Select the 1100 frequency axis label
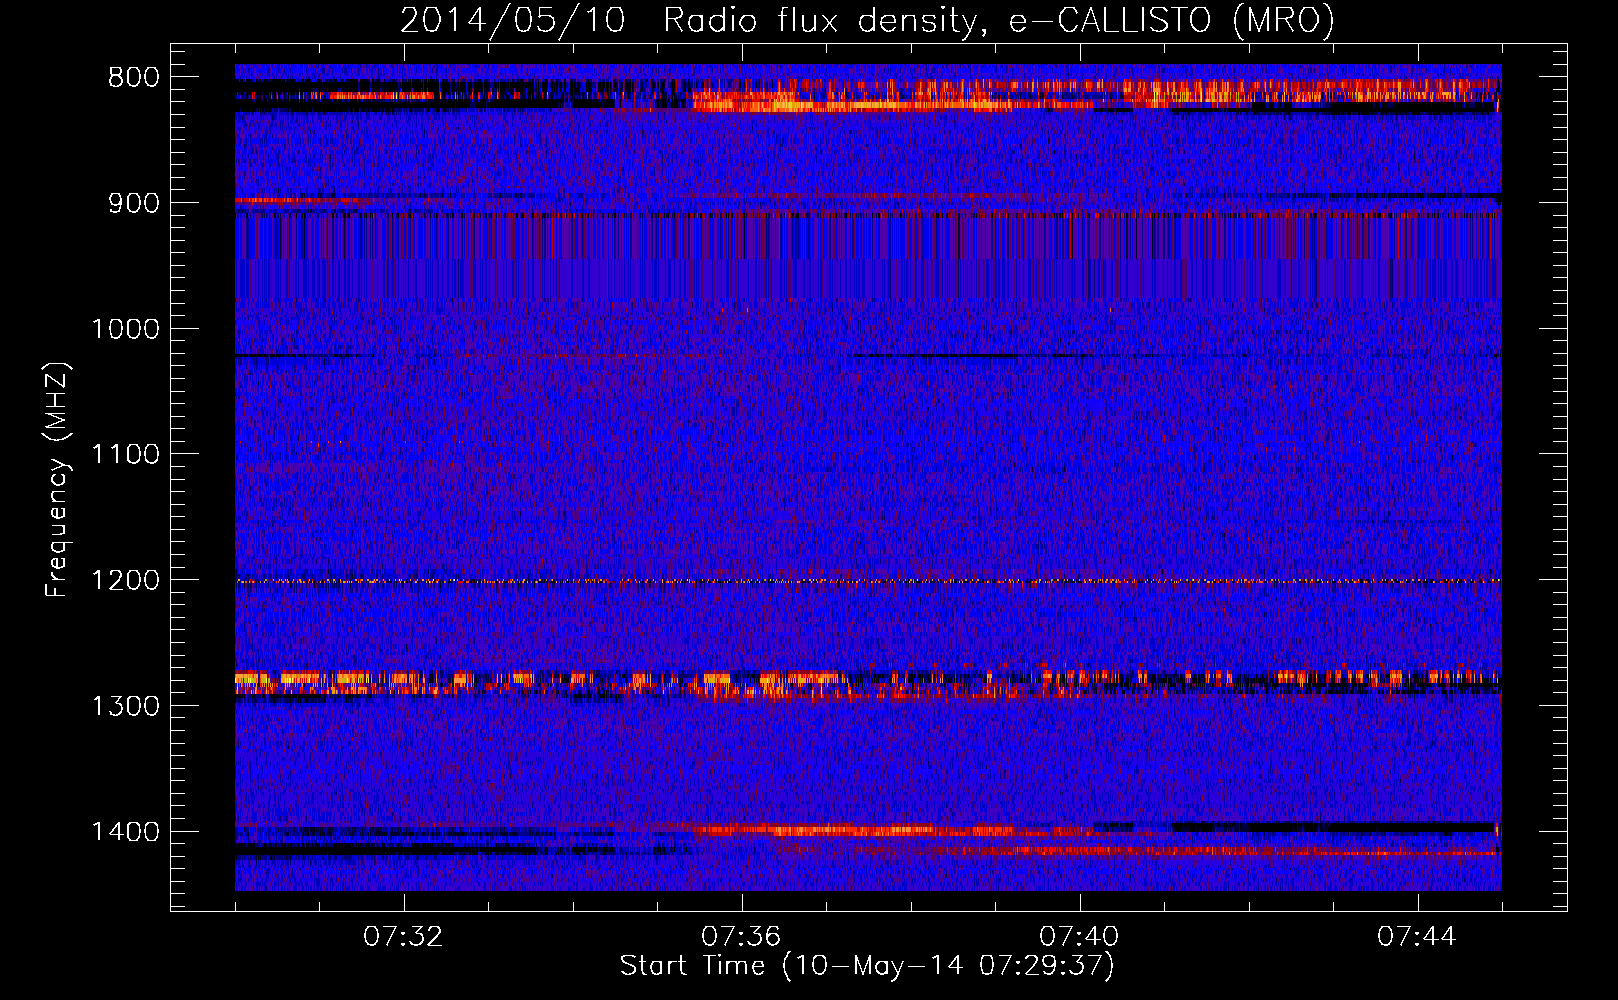The height and width of the screenshot is (1000, 1618). coord(126,455)
